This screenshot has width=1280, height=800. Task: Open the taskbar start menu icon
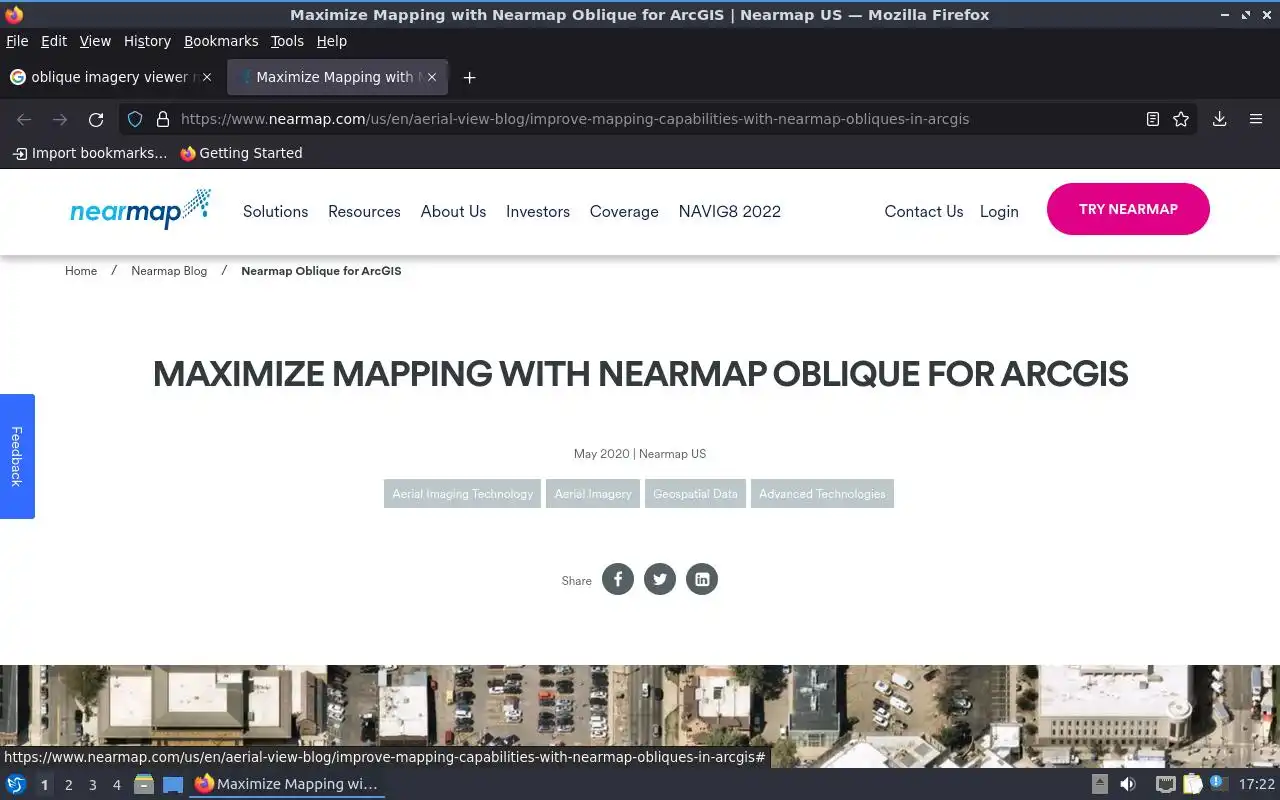(x=15, y=784)
